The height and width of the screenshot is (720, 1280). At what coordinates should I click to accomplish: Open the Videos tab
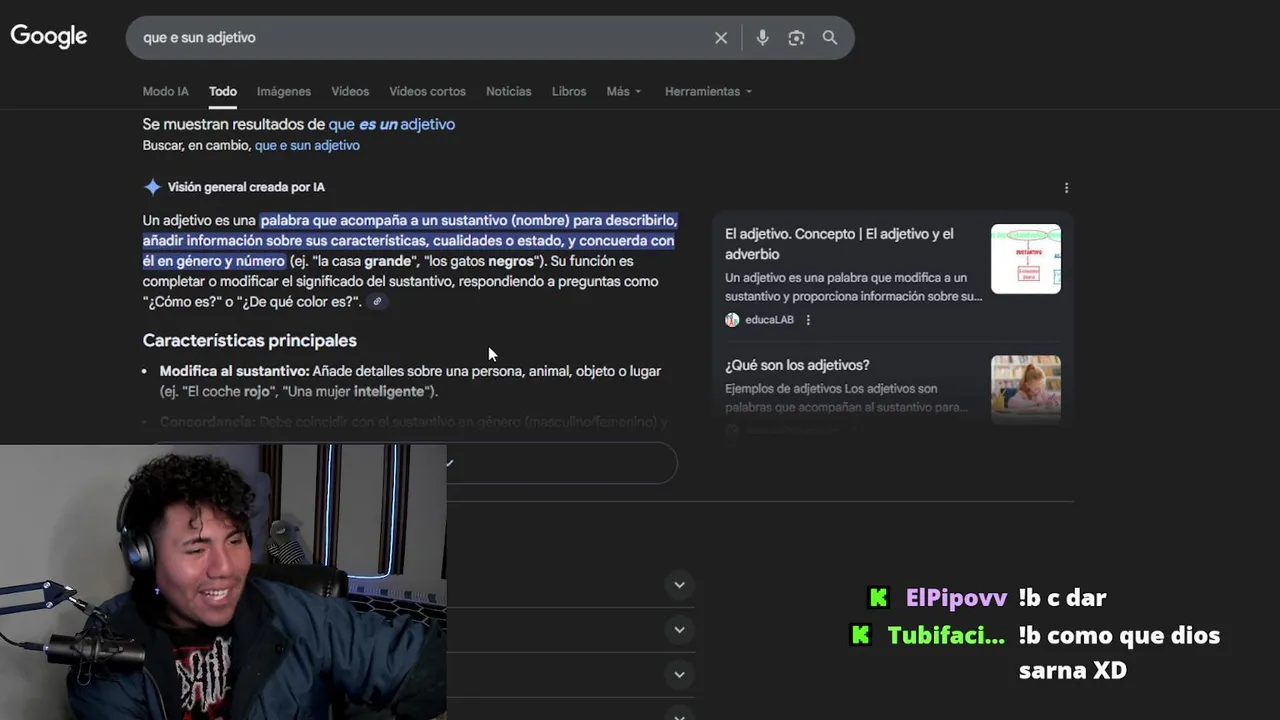point(350,91)
